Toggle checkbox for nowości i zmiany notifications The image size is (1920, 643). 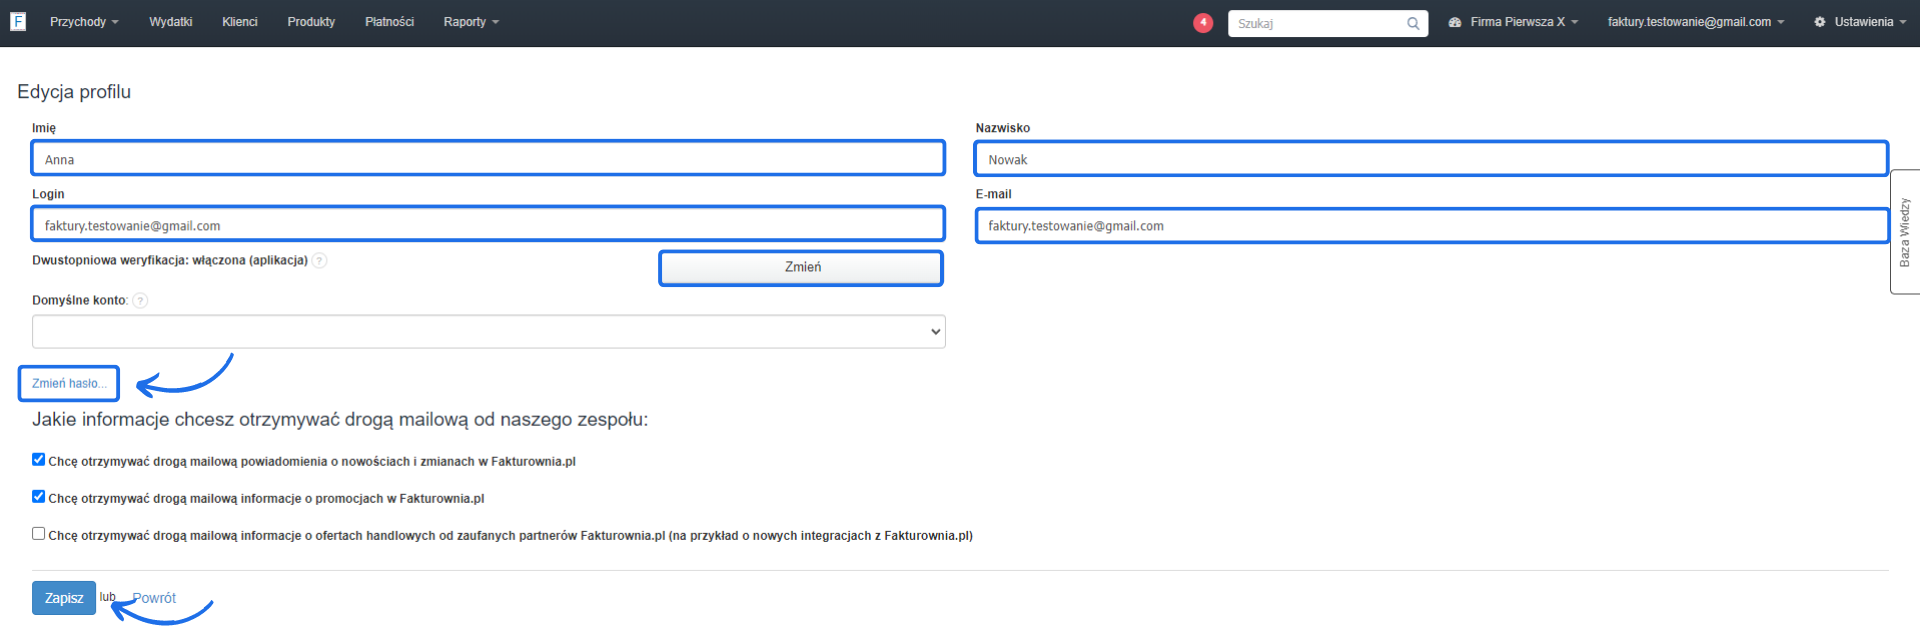point(38,460)
